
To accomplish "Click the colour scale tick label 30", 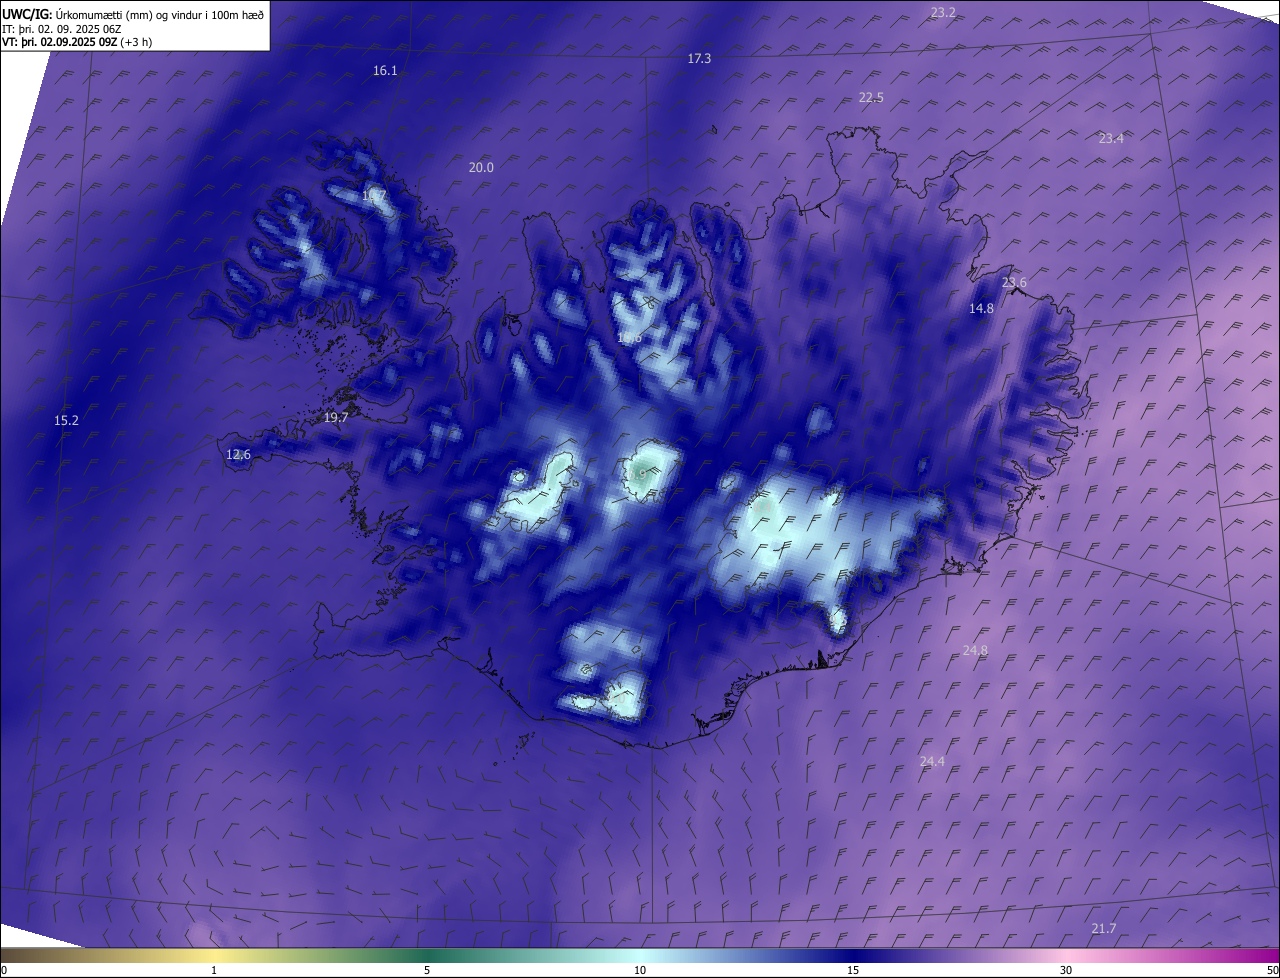I will coord(1066,970).
